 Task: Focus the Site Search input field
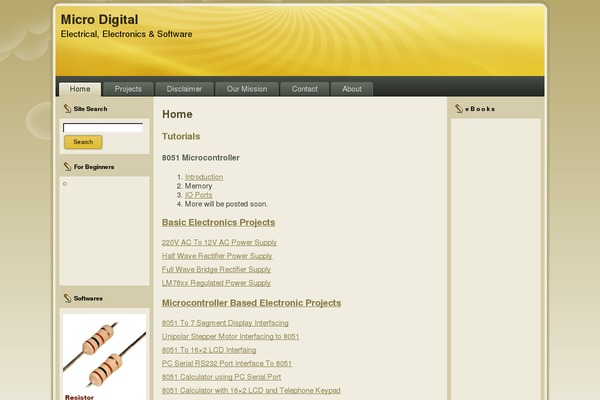coord(103,127)
